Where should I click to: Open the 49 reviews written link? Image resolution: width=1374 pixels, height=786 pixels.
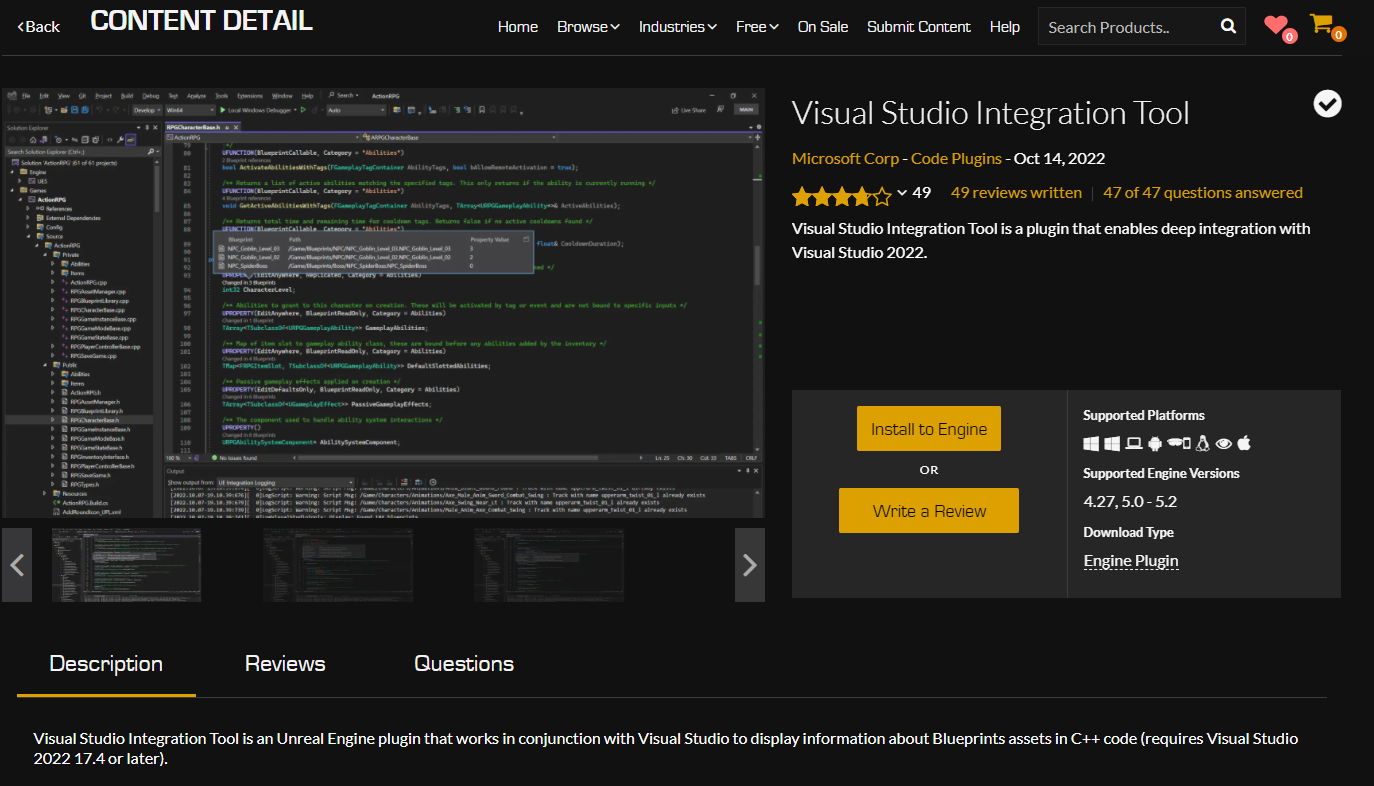(x=1016, y=192)
